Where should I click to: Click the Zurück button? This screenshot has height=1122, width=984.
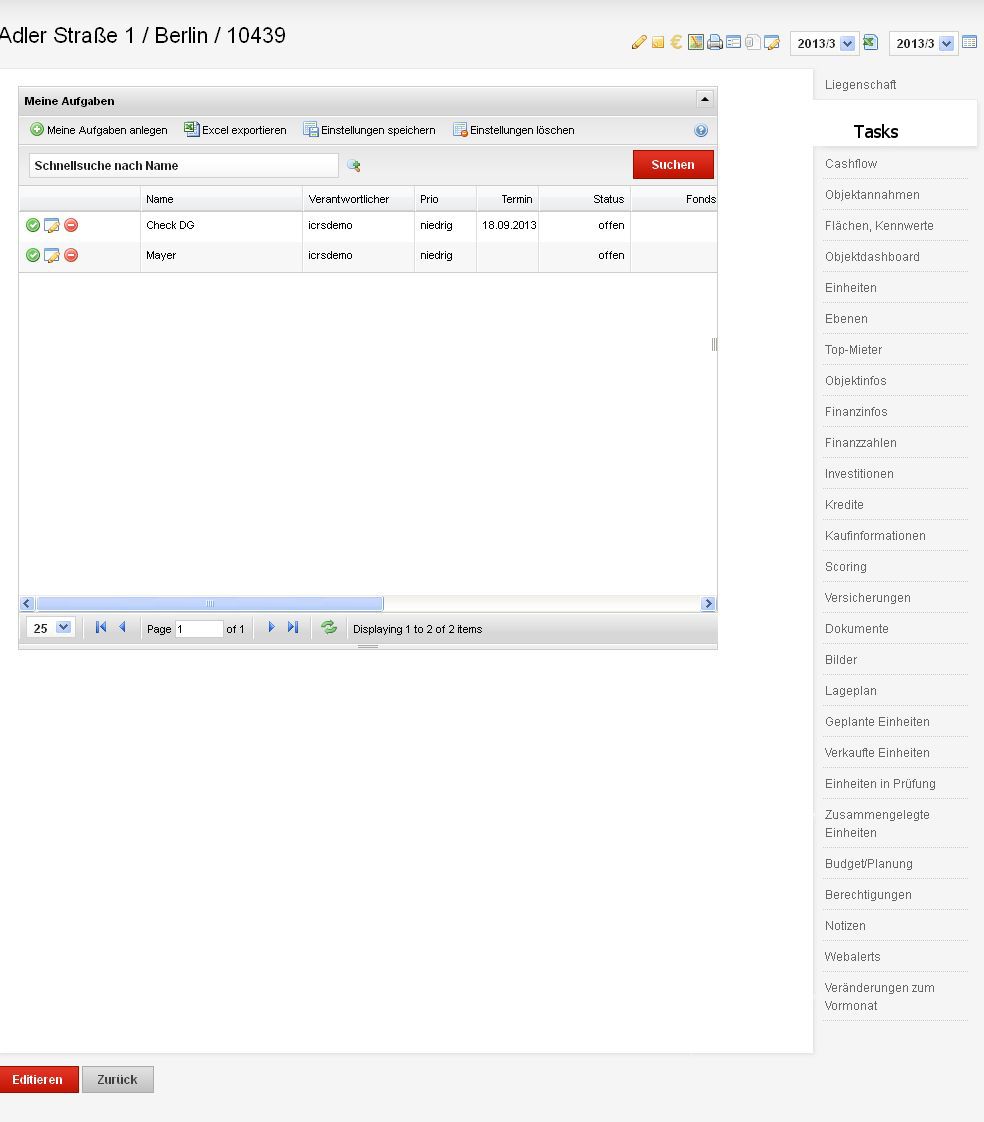[x=117, y=1080]
